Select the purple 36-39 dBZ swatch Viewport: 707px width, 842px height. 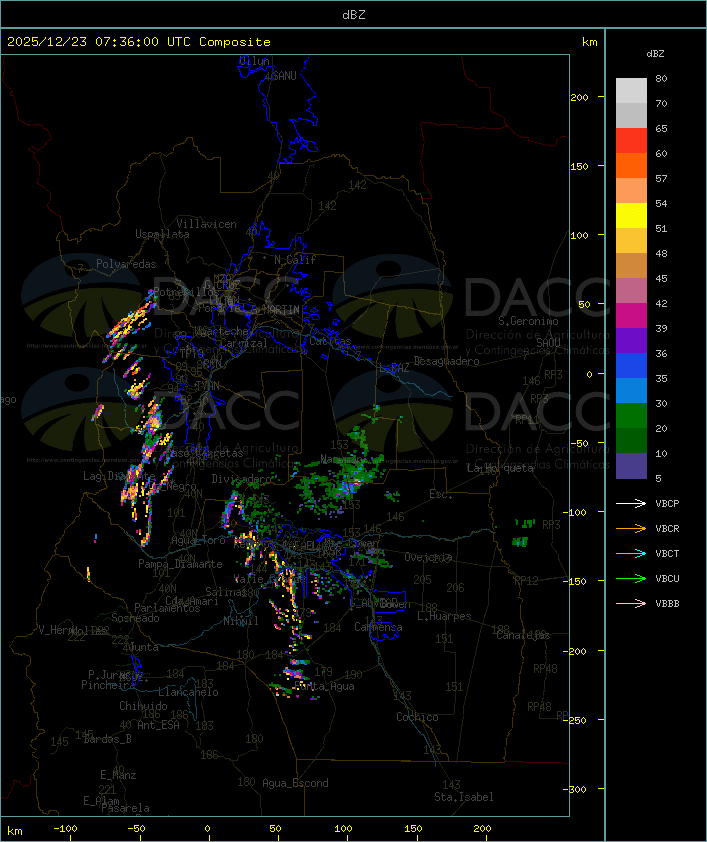(631, 340)
